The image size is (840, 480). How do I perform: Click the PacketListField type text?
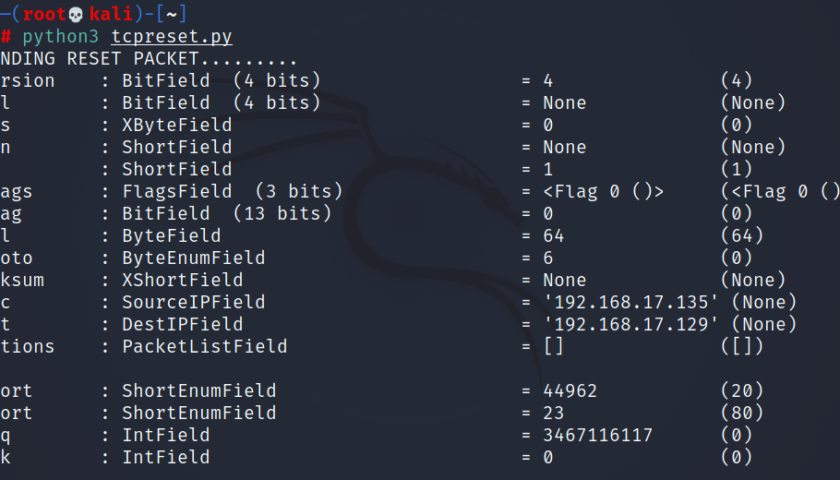[x=205, y=347]
